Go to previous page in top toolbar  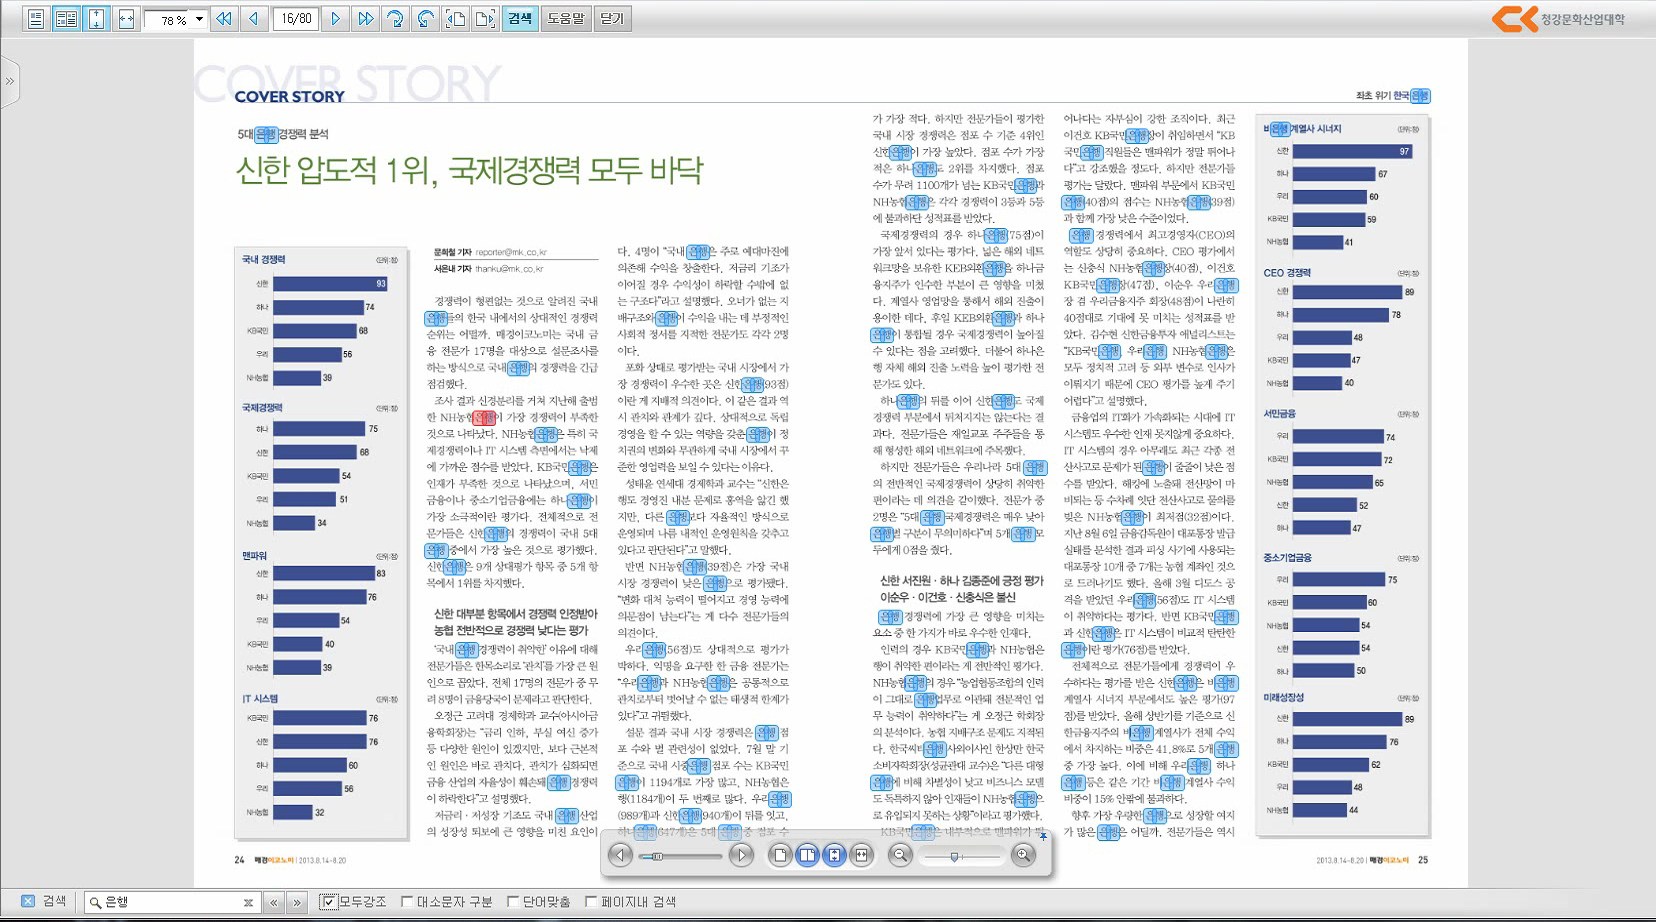point(254,19)
